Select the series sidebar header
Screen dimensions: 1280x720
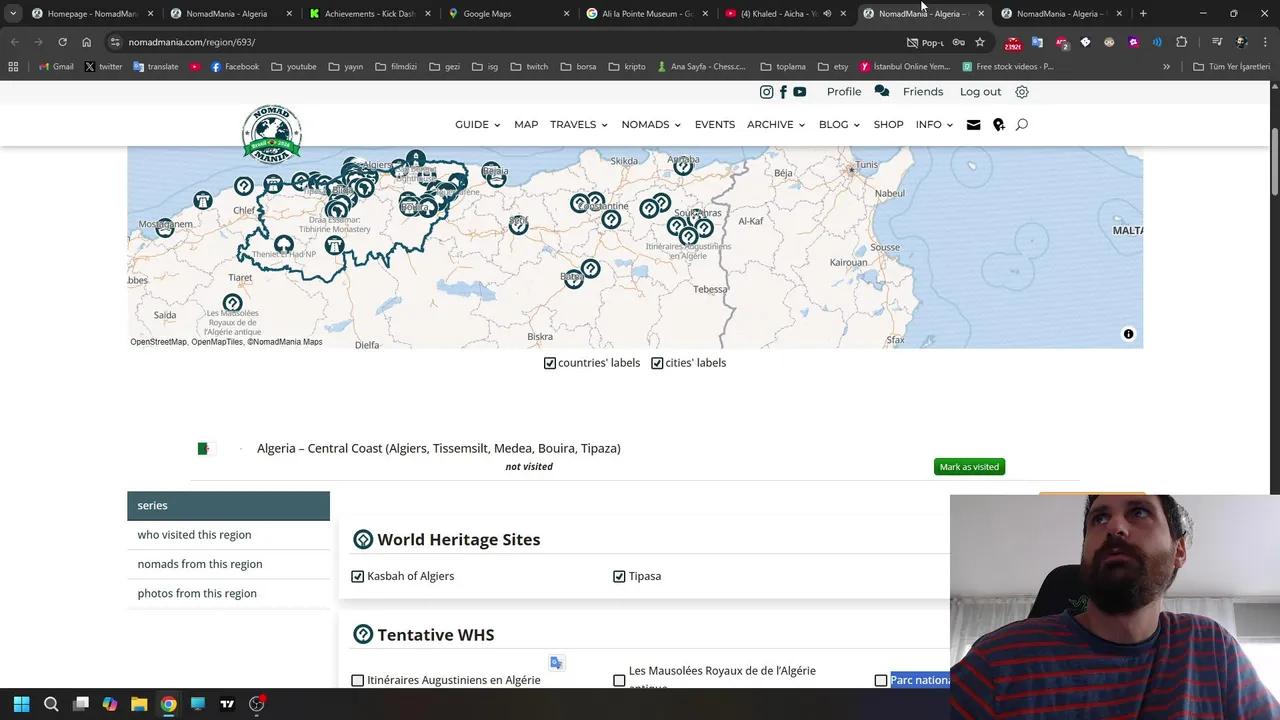(228, 506)
